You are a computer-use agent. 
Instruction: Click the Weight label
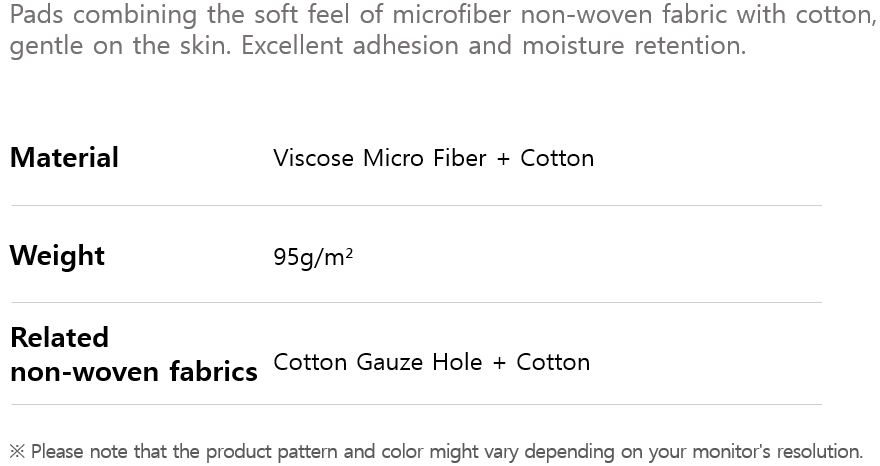pyautogui.click(x=57, y=256)
